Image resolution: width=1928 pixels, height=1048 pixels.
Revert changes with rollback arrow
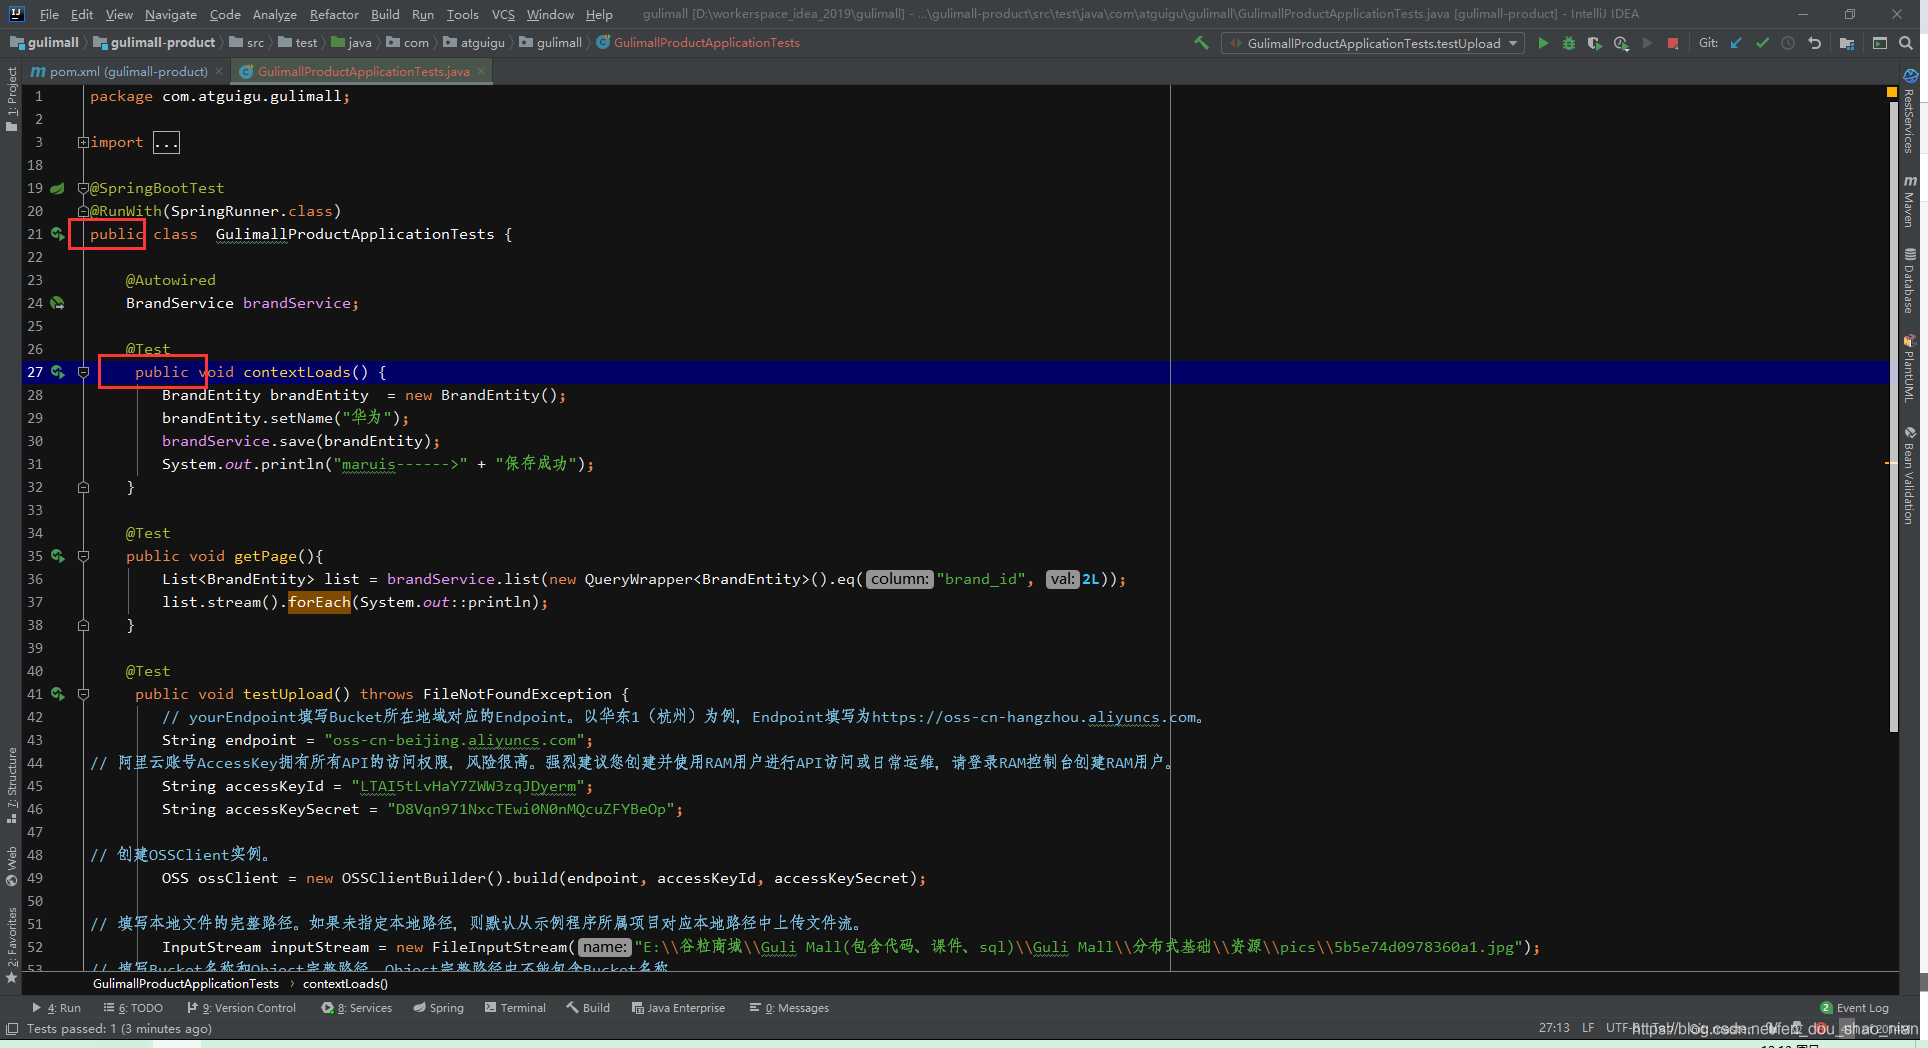(1814, 43)
